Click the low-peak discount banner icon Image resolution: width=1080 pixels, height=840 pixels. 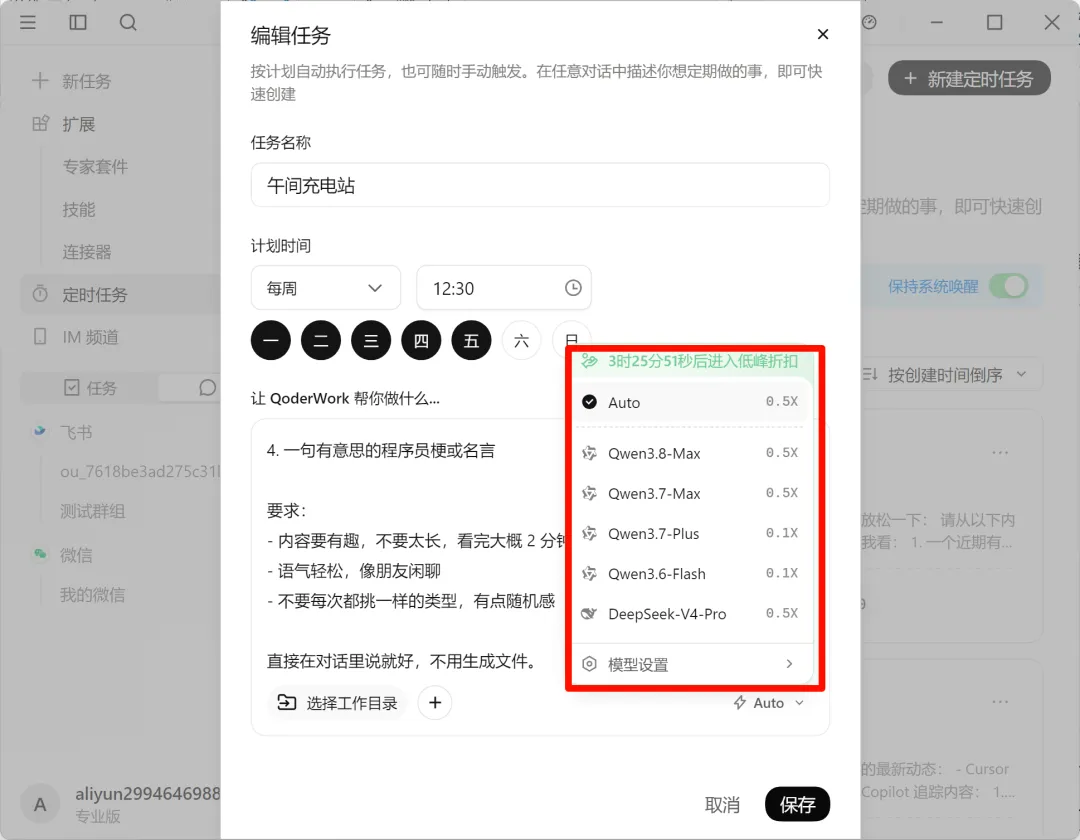(589, 361)
